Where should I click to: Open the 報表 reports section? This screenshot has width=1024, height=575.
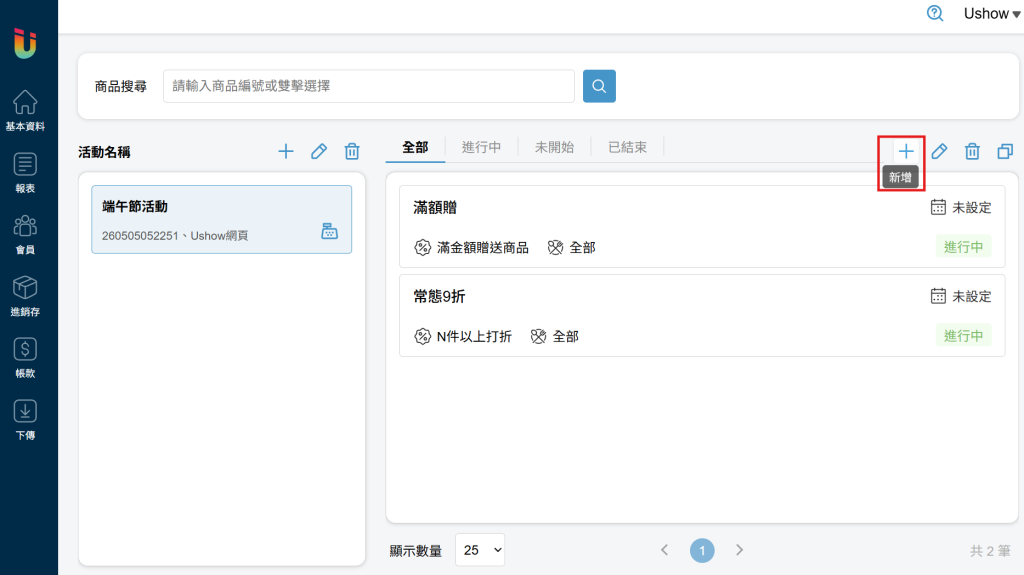pos(25,172)
